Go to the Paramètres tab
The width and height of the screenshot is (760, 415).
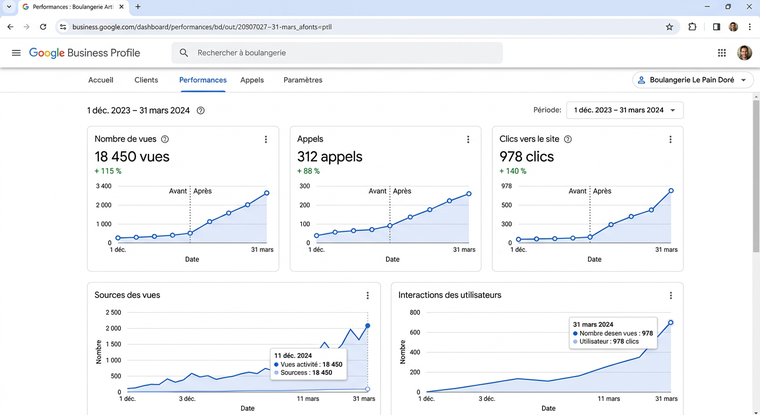[303, 80]
